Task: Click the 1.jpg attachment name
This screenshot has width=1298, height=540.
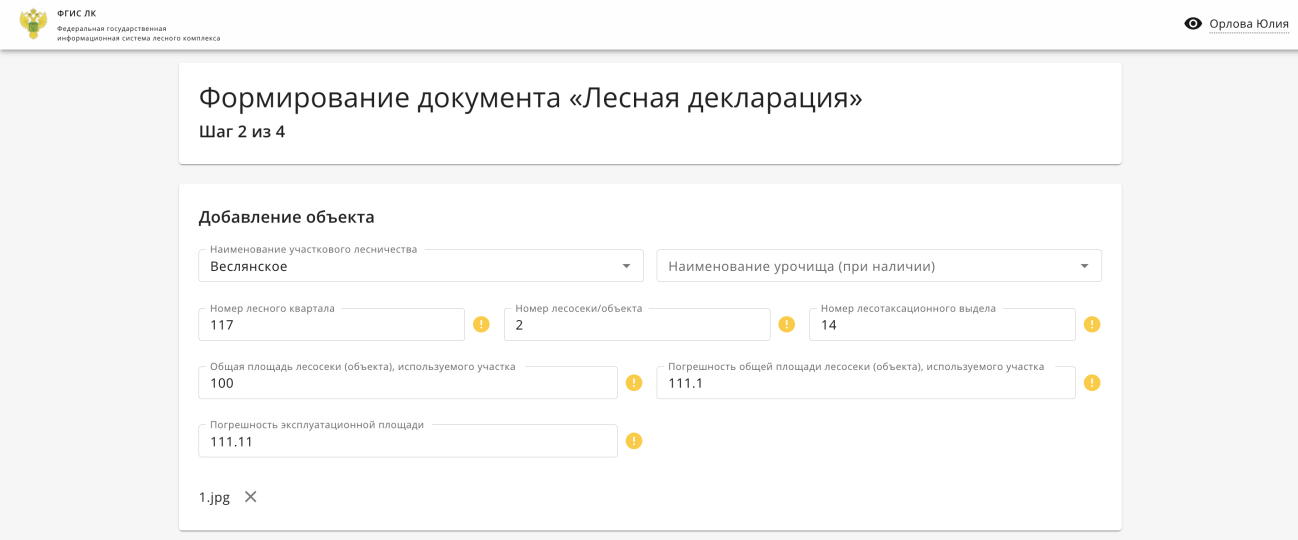Action: click(x=214, y=497)
